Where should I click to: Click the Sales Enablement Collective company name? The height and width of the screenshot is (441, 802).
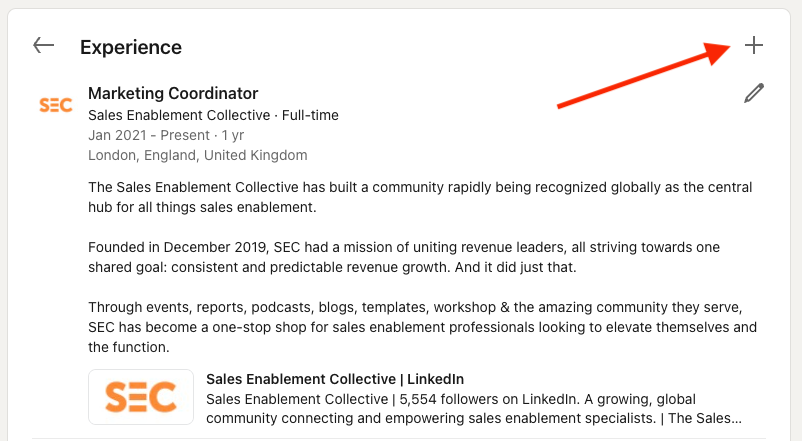pos(179,115)
